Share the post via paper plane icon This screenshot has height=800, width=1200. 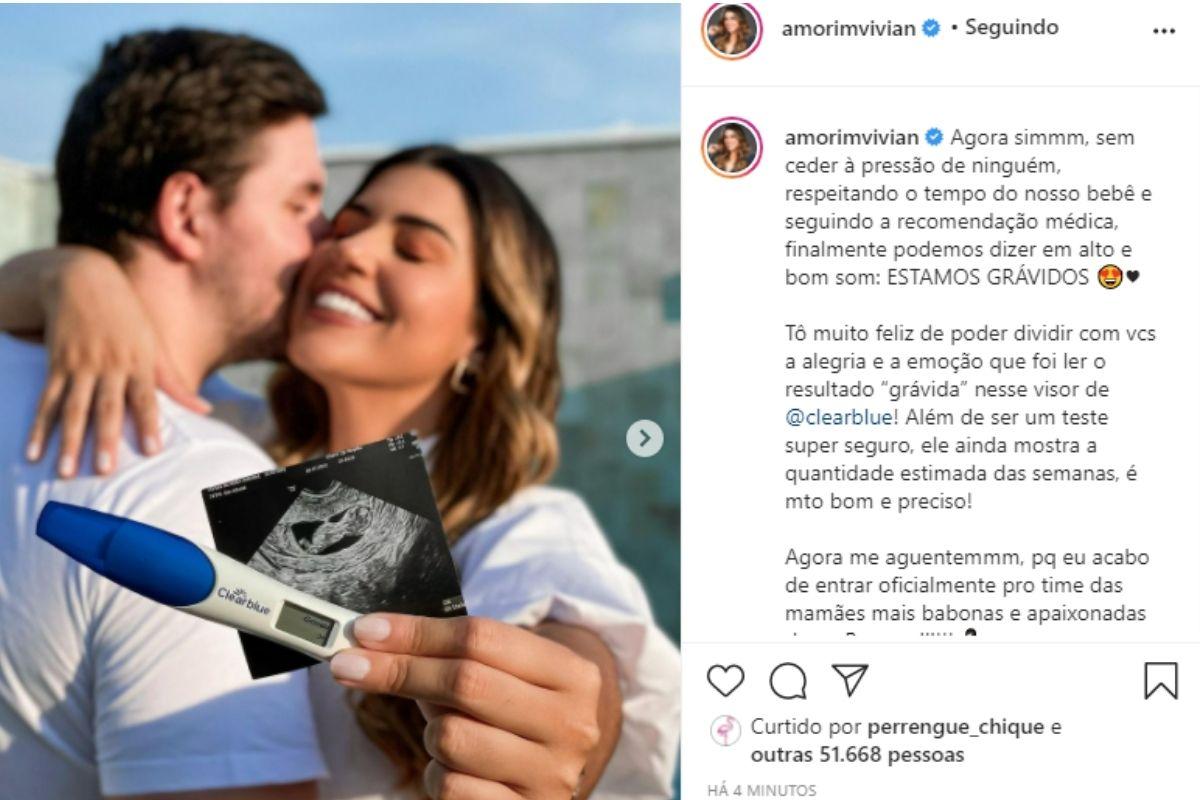[x=849, y=681]
